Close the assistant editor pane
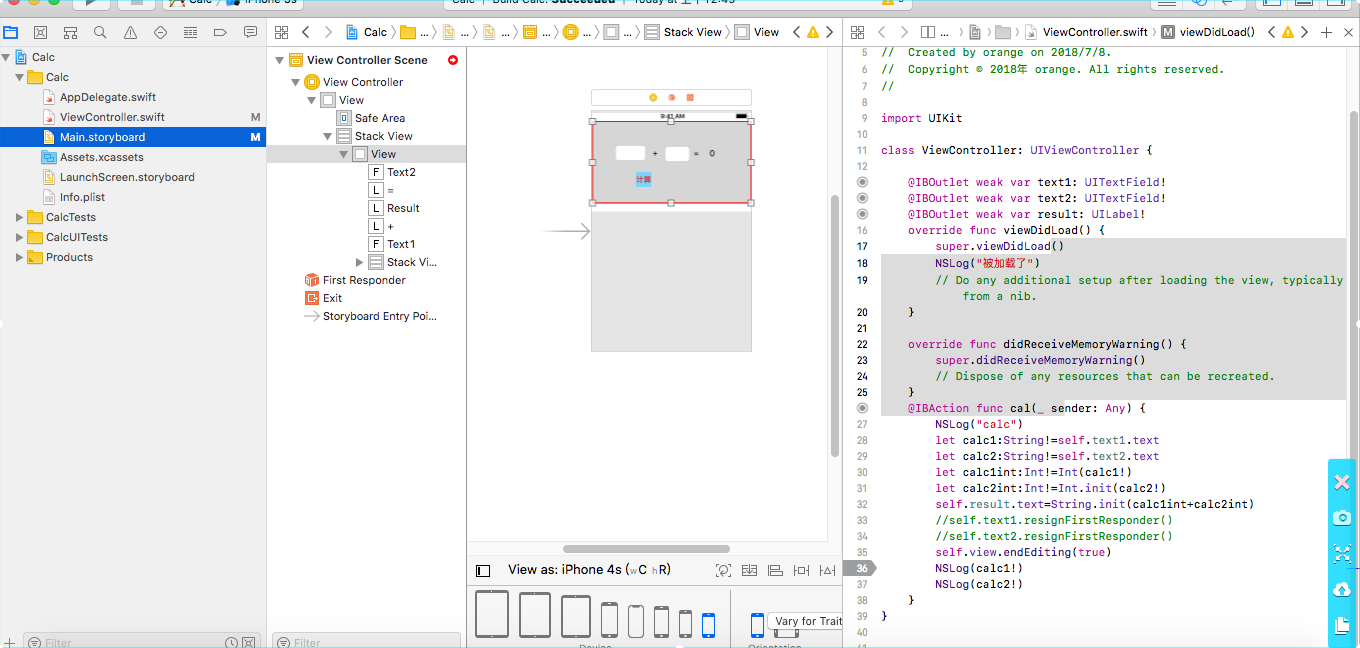The height and width of the screenshot is (648, 1360). 1347,32
